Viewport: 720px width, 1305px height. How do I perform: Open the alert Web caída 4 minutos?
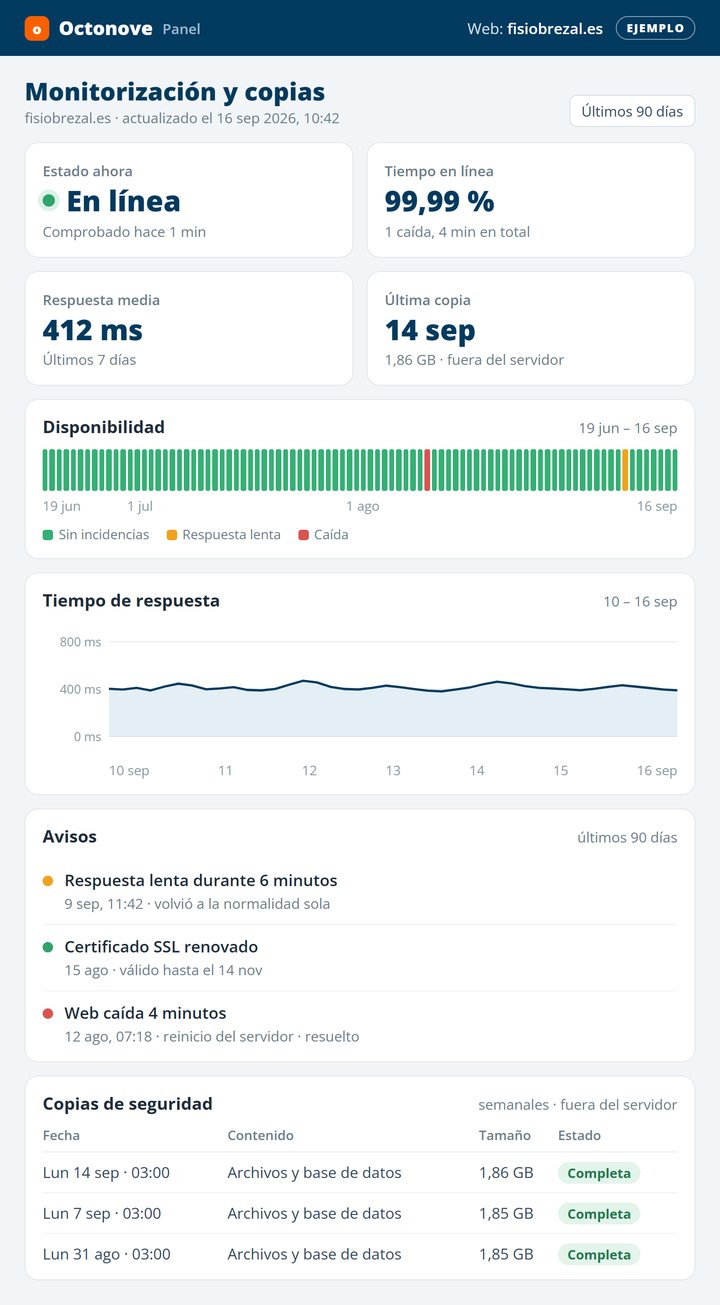(360, 1024)
